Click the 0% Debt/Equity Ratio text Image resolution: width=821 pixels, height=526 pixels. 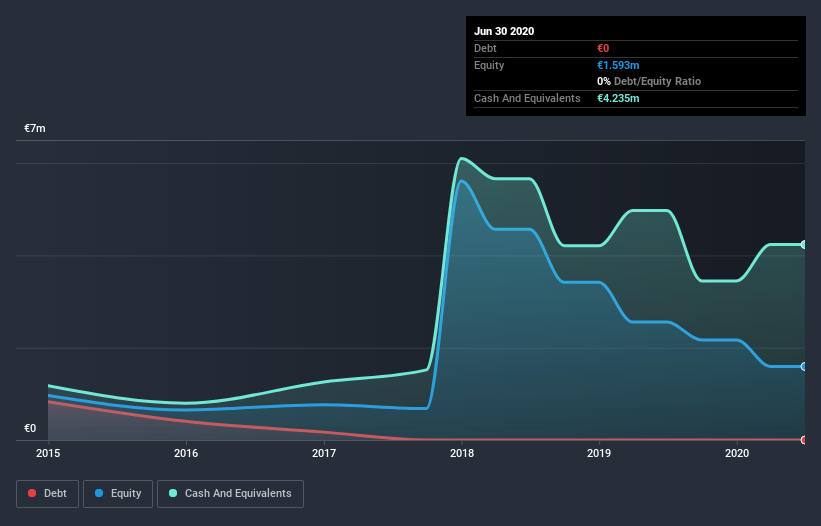649,81
